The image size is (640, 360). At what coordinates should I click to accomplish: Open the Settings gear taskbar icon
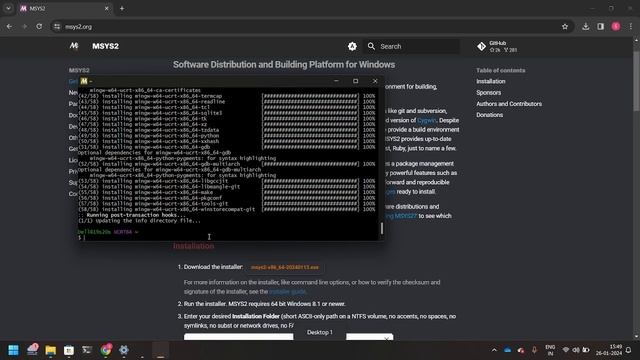(124, 350)
